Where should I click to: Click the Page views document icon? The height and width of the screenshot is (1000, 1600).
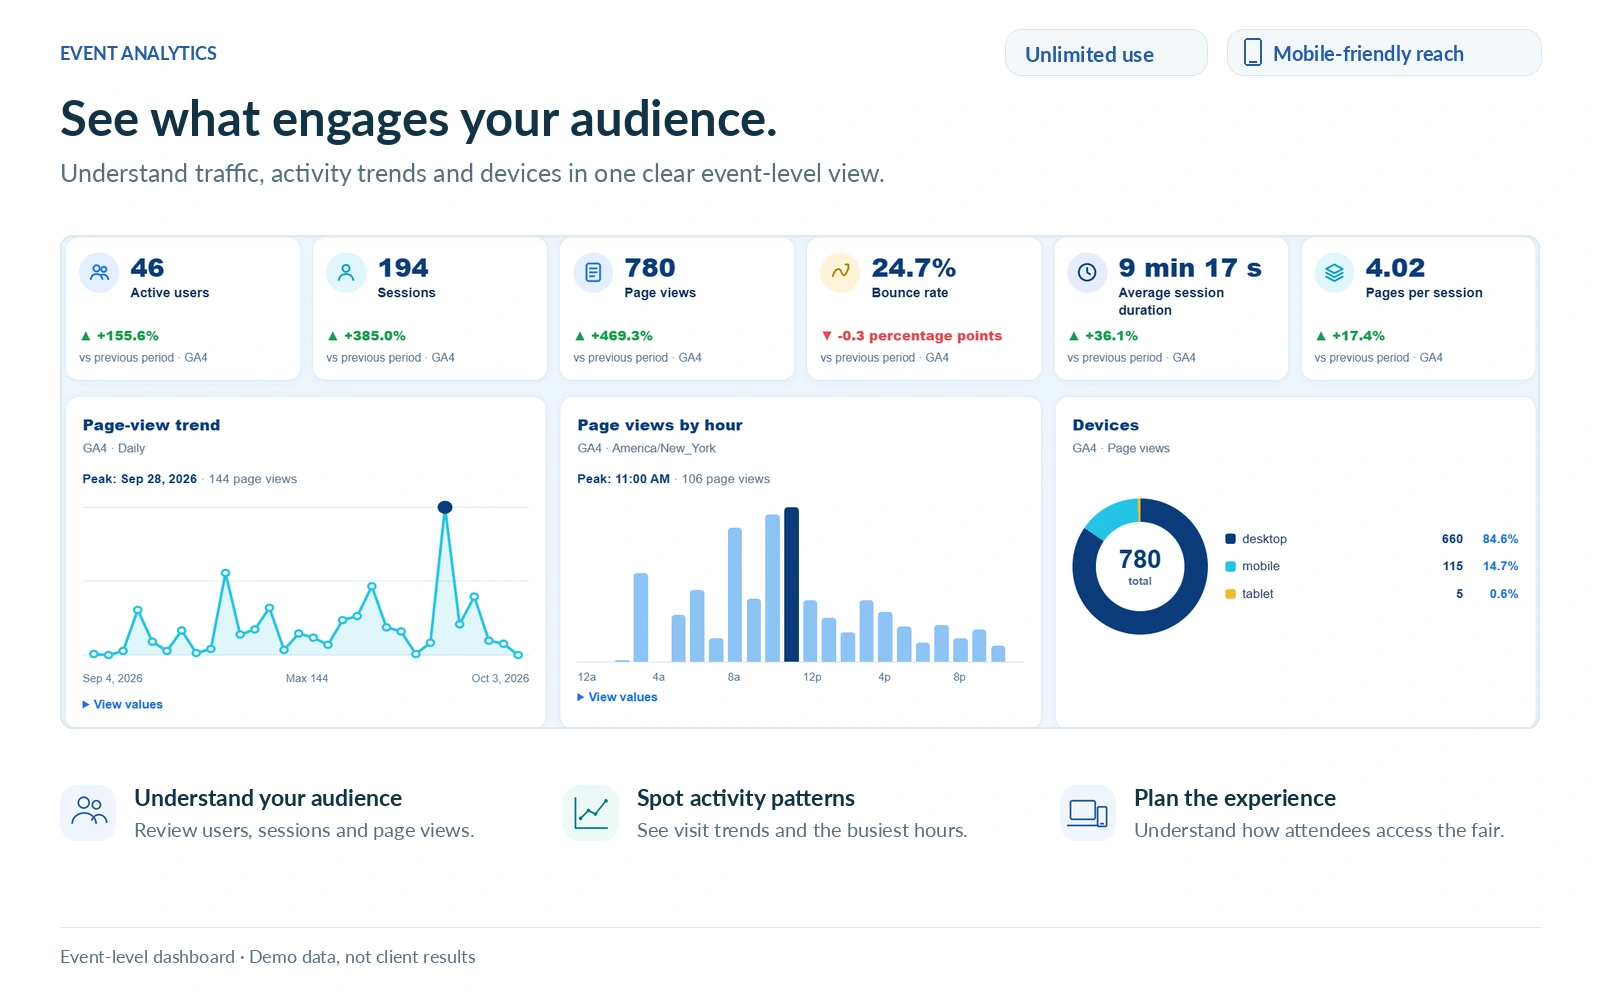593,272
